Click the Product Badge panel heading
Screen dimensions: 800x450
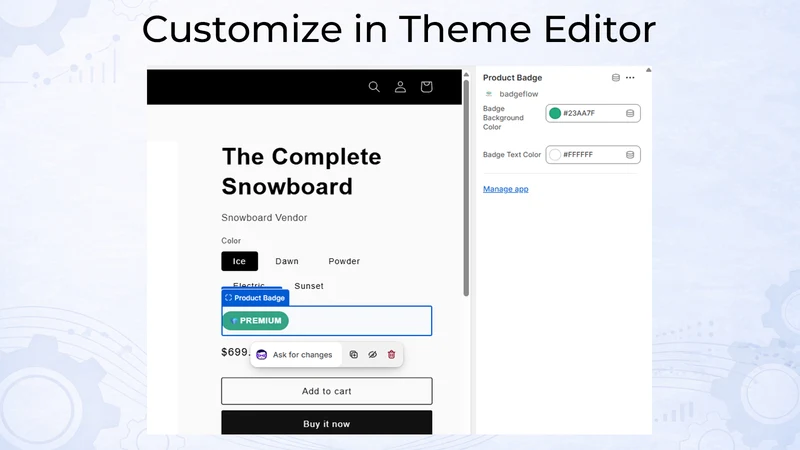pyautogui.click(x=512, y=78)
